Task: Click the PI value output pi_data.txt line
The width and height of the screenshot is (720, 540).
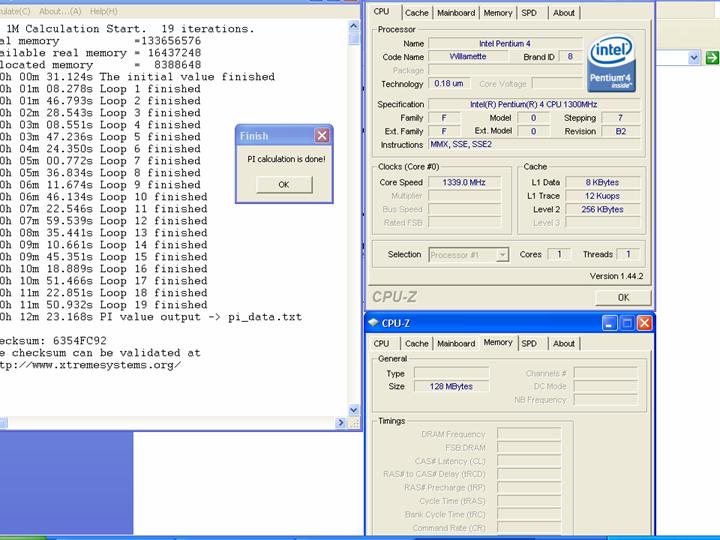Action: pyautogui.click(x=151, y=317)
